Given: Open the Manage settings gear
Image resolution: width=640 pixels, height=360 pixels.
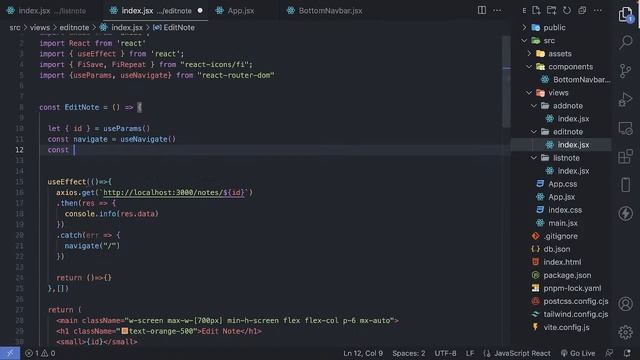Looking at the screenshot, I should [x=625, y=332].
